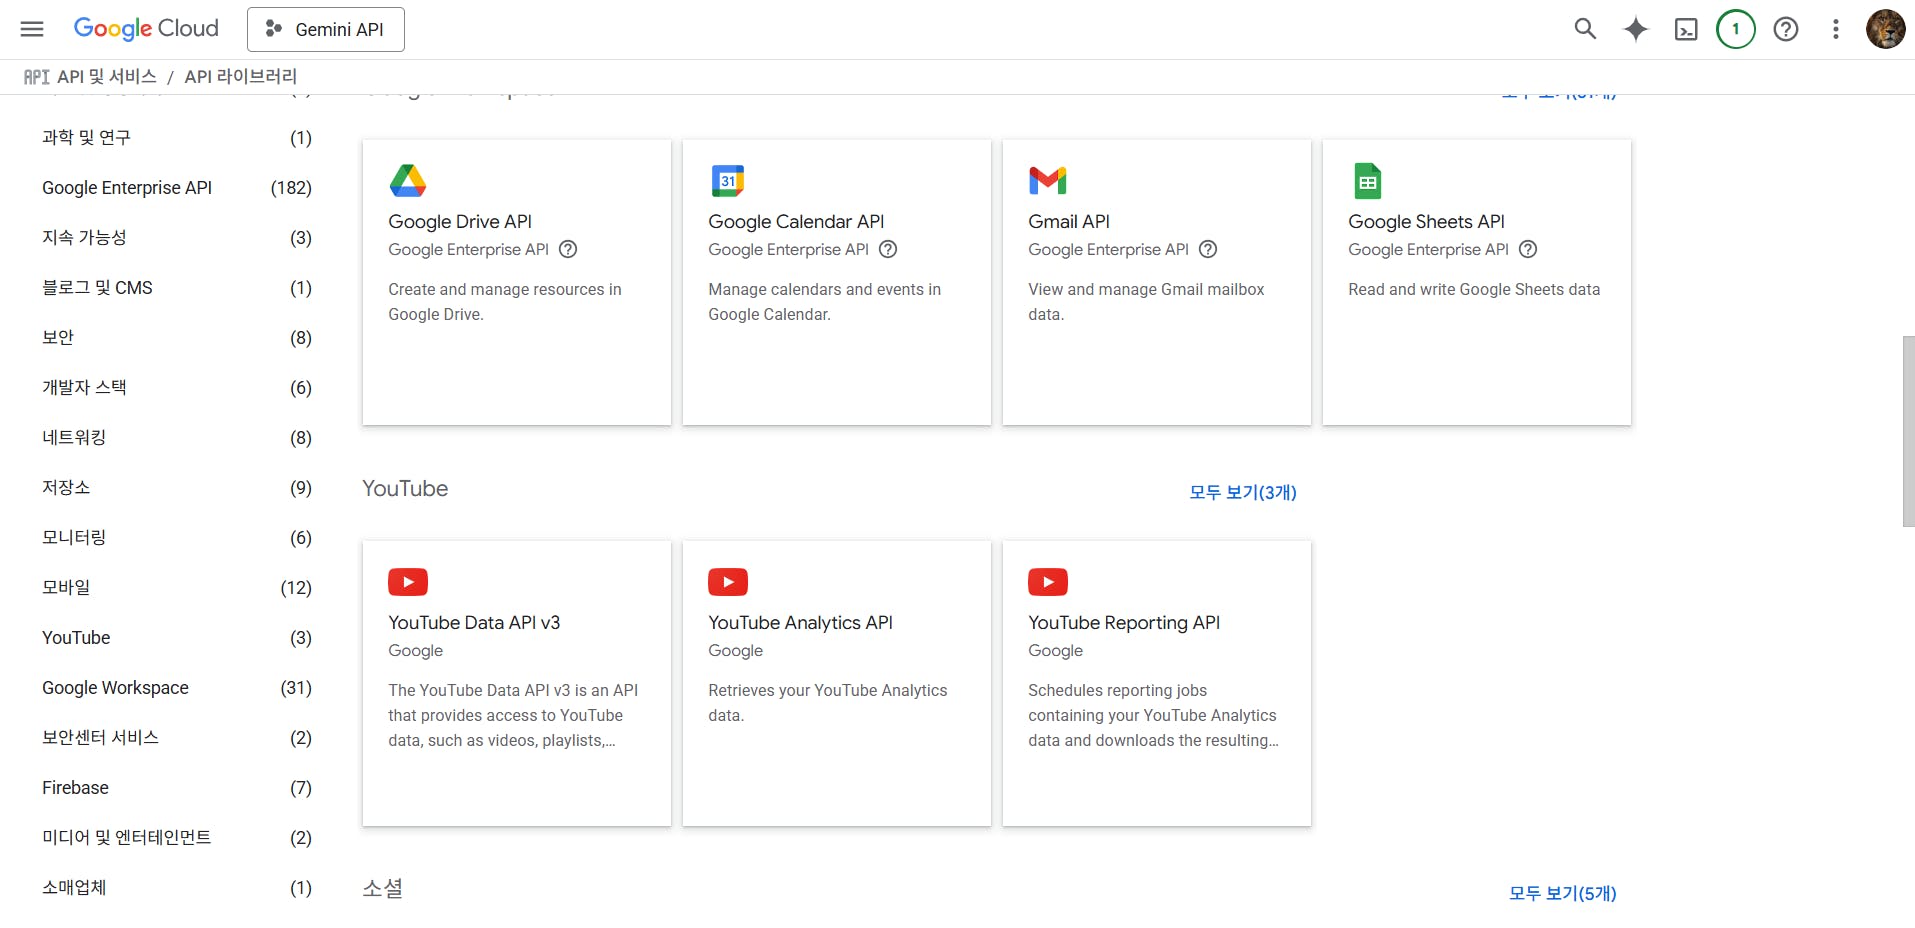This screenshot has height=928, width=1915.
Task: Click help icon beside Google Drive API
Action: point(568,249)
